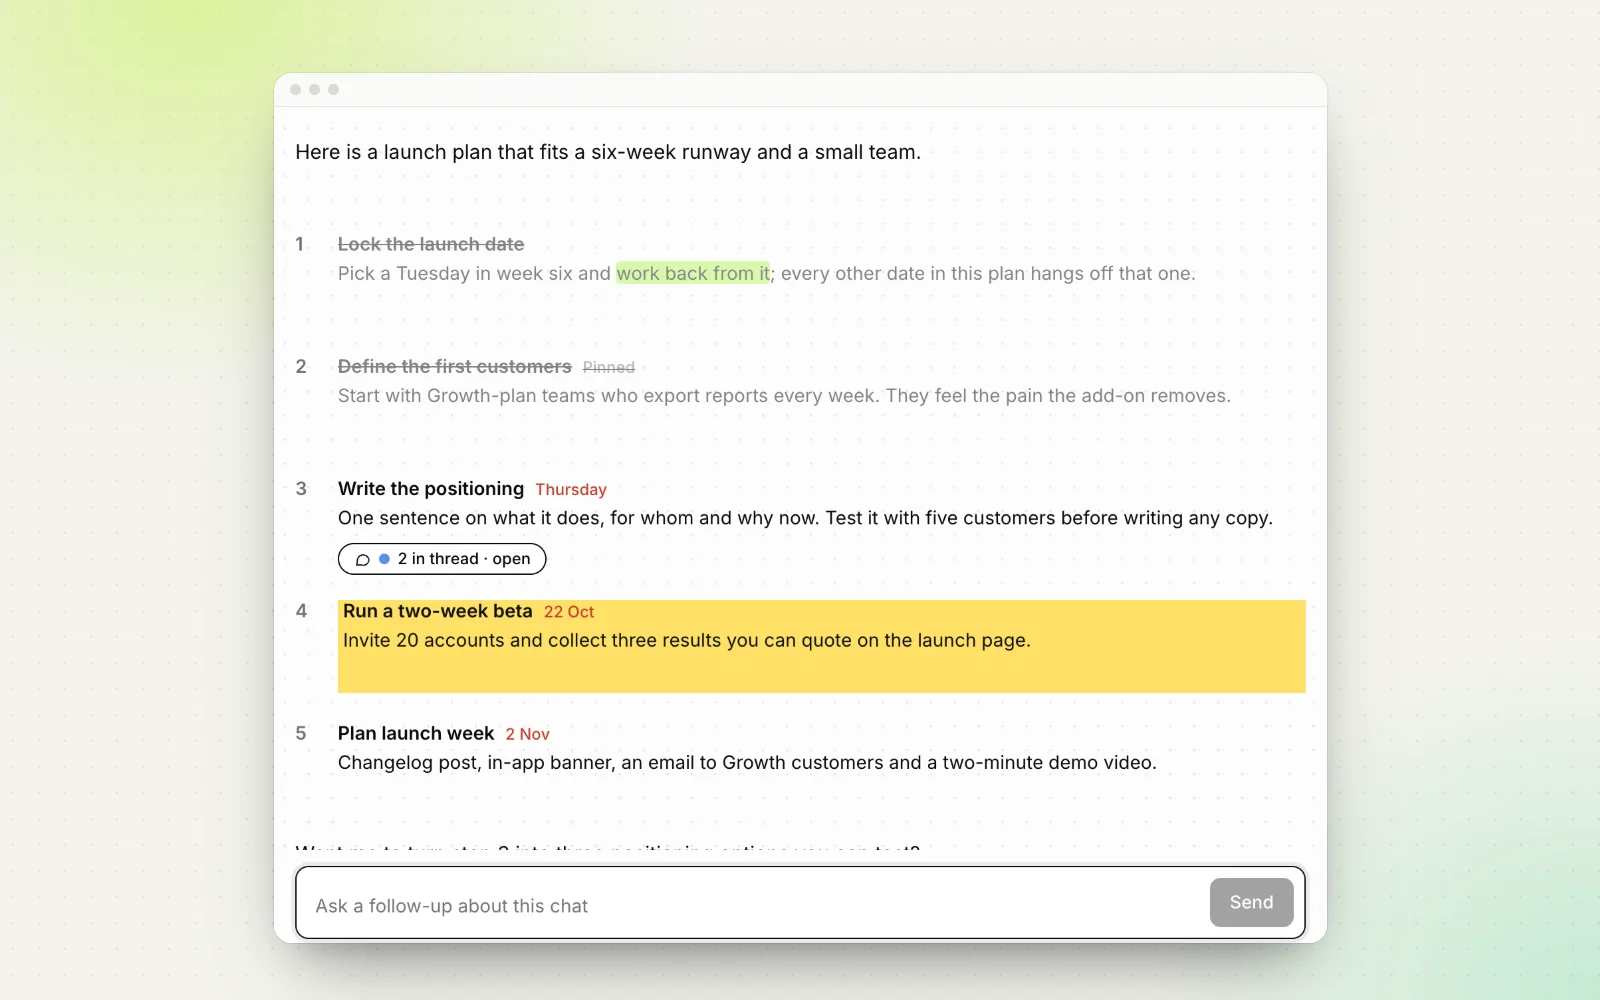Click the step number 5
This screenshot has width=1600, height=1000.
[x=301, y=733]
